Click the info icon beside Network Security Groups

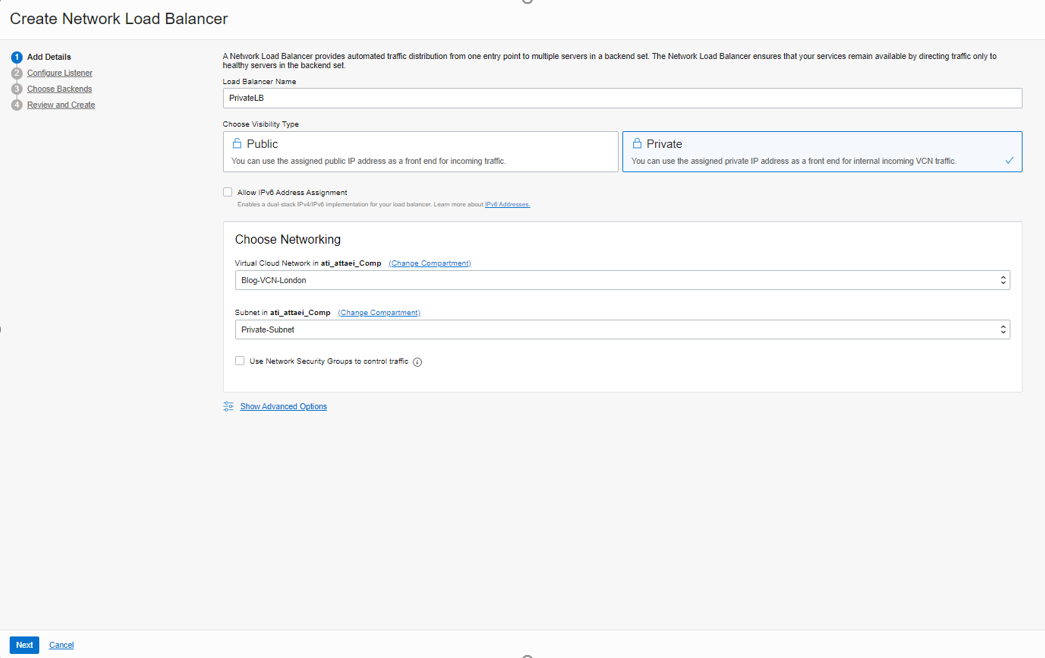tap(418, 362)
